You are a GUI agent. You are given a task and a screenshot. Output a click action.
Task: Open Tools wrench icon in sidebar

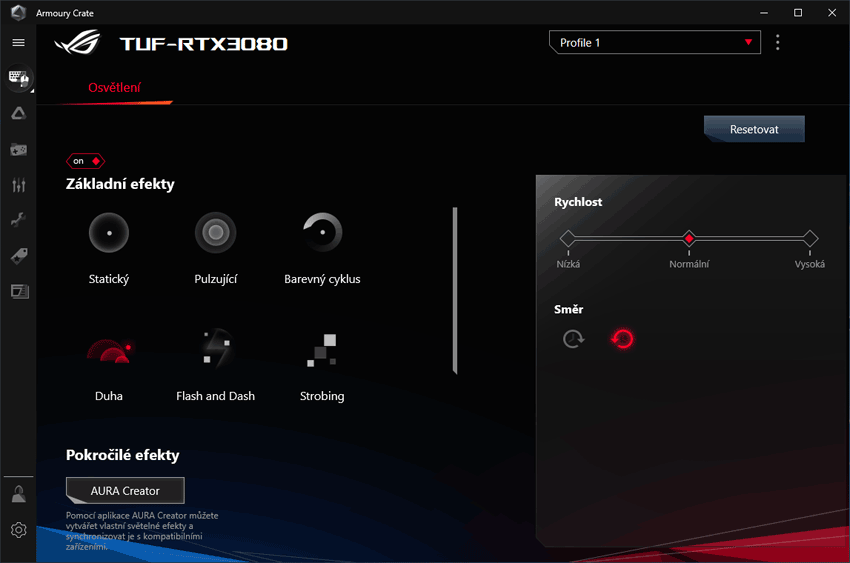click(18, 220)
